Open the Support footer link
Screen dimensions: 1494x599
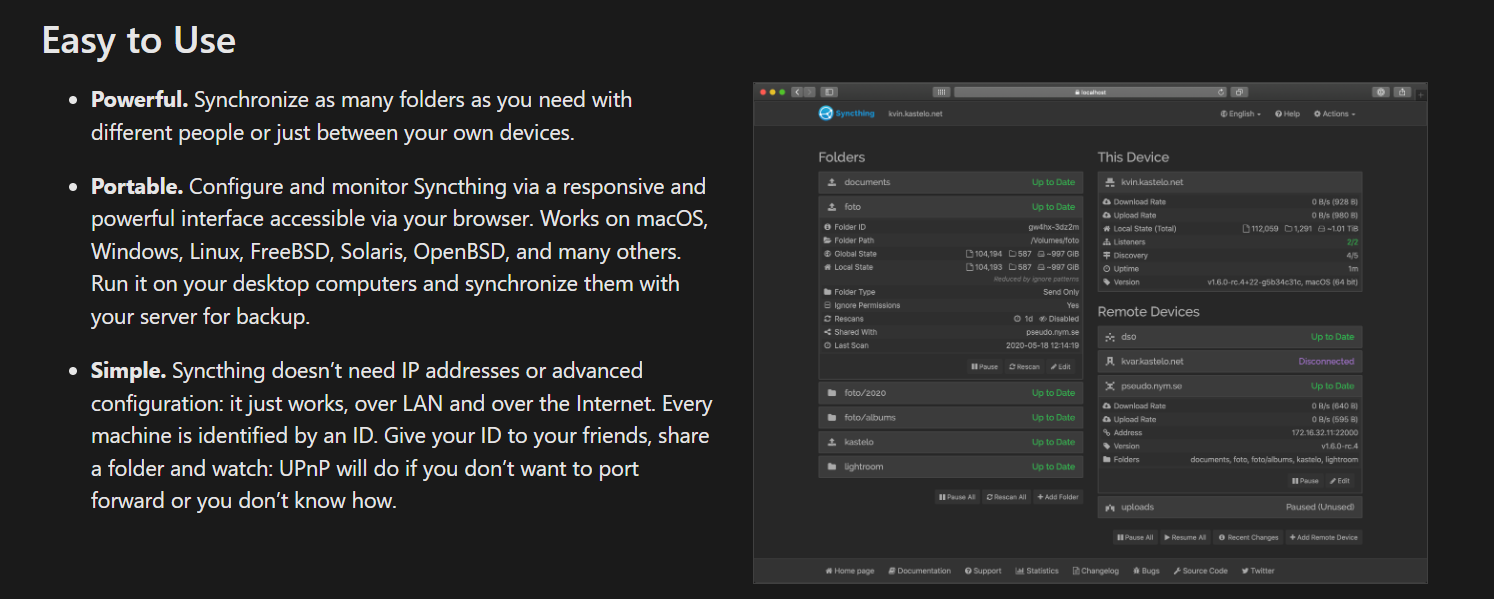[x=983, y=571]
